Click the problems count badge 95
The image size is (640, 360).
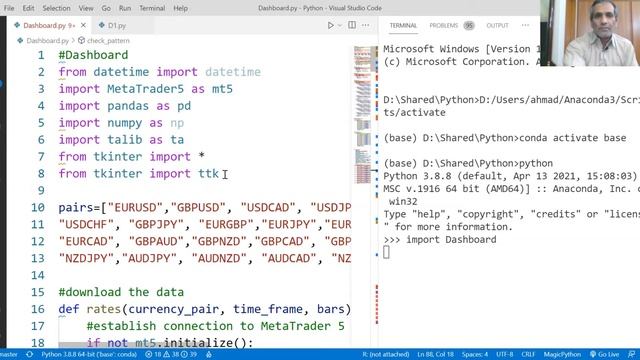(x=469, y=25)
